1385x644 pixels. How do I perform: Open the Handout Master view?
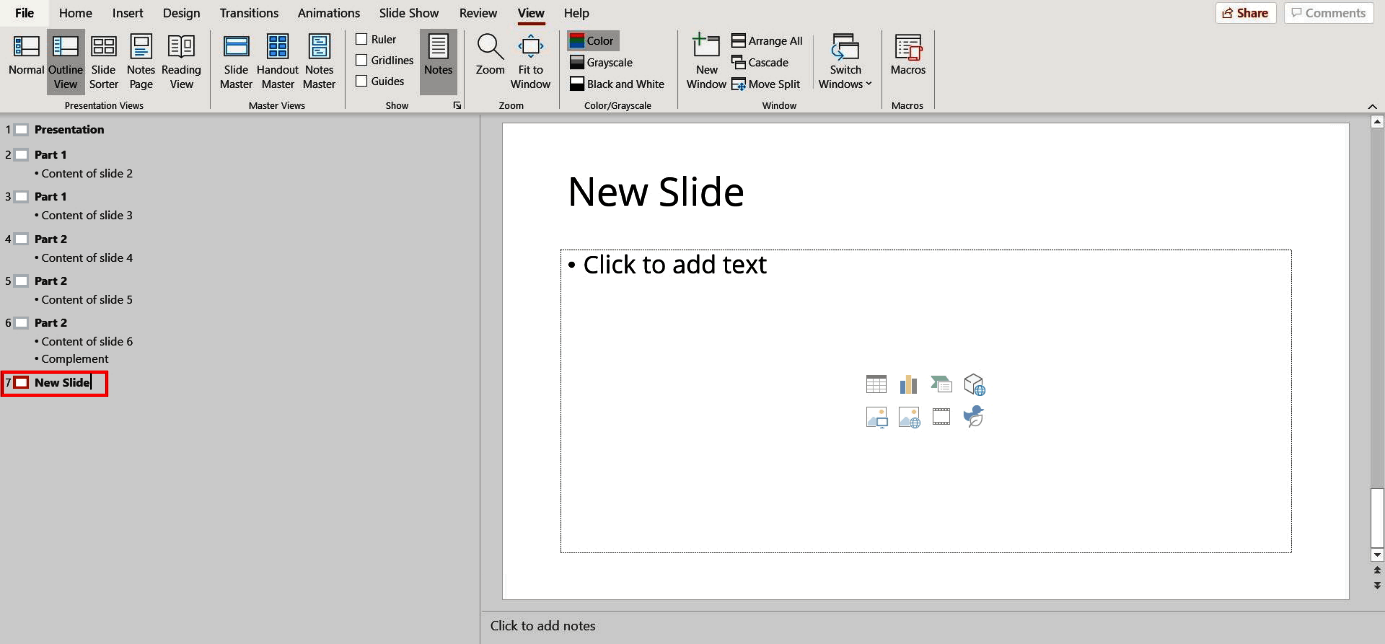tap(277, 60)
